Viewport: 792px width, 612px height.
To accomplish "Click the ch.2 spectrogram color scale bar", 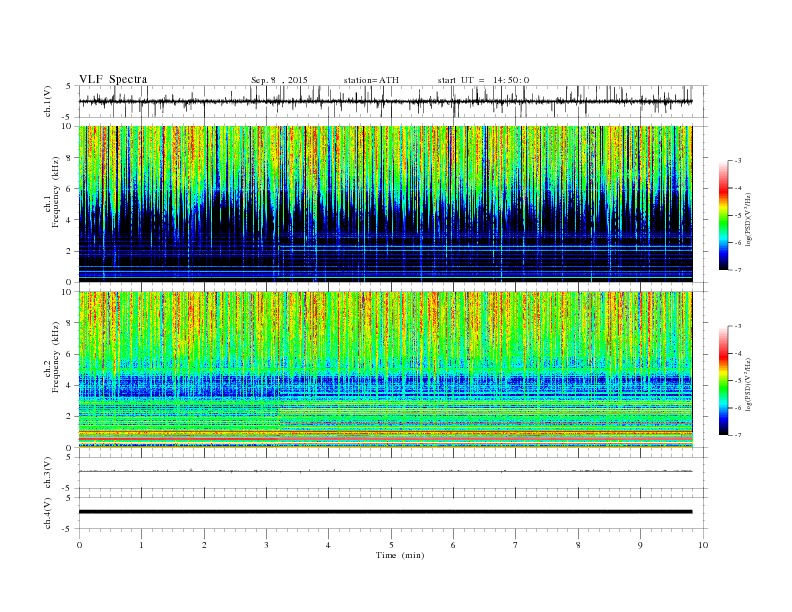I will coord(723,380).
